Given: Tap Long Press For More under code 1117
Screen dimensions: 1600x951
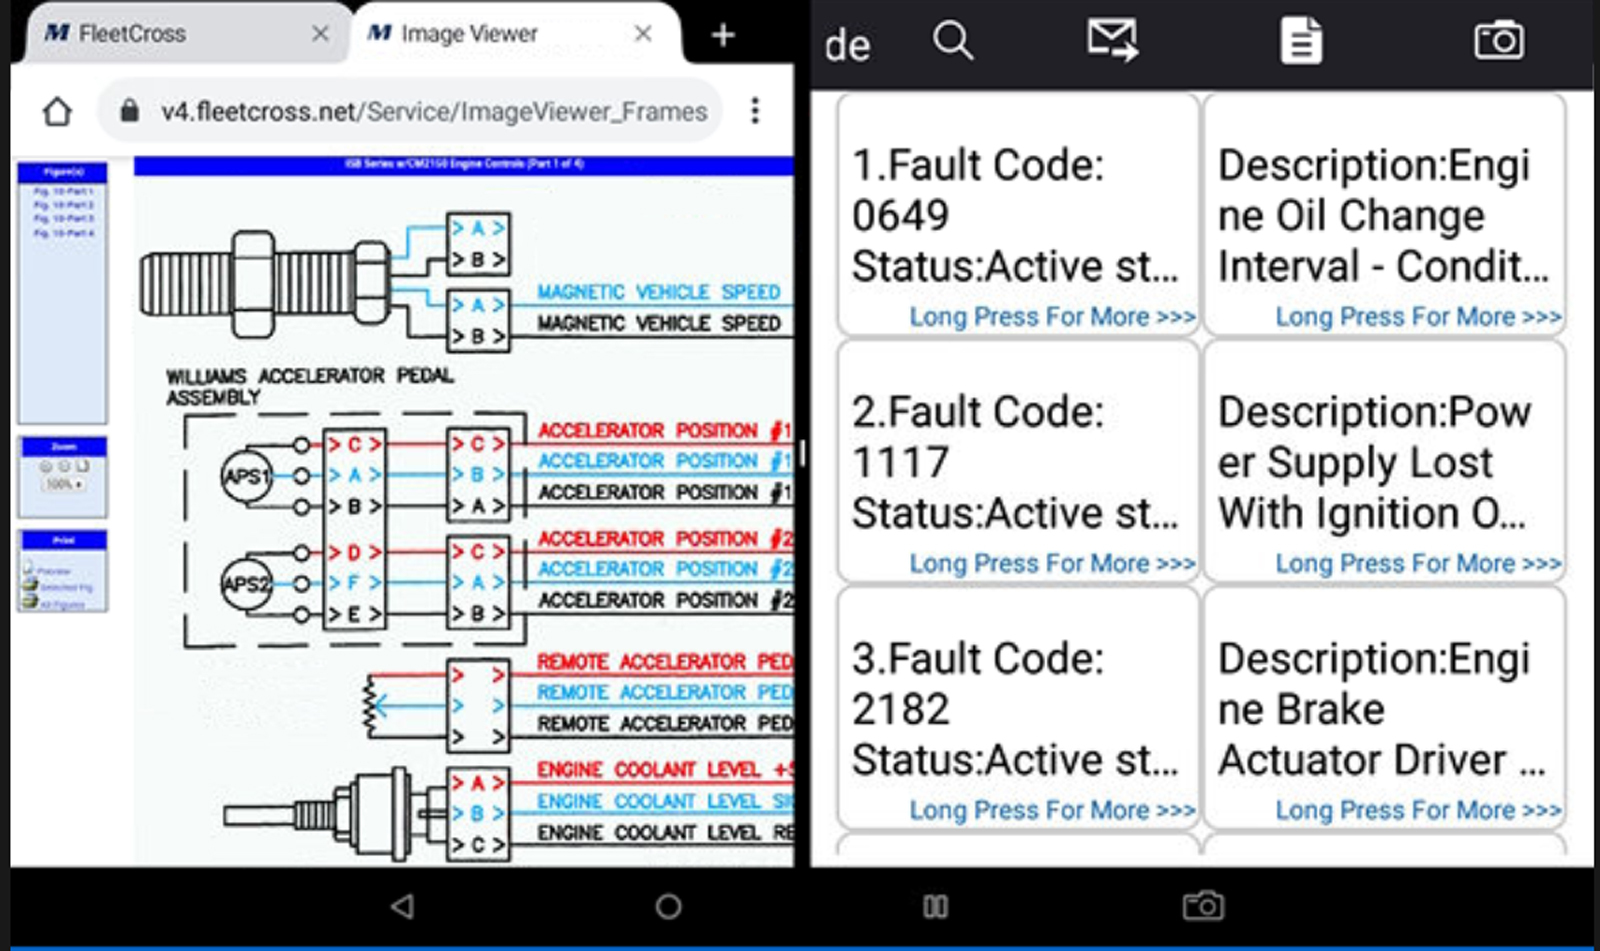Looking at the screenshot, I should tap(1052, 564).
